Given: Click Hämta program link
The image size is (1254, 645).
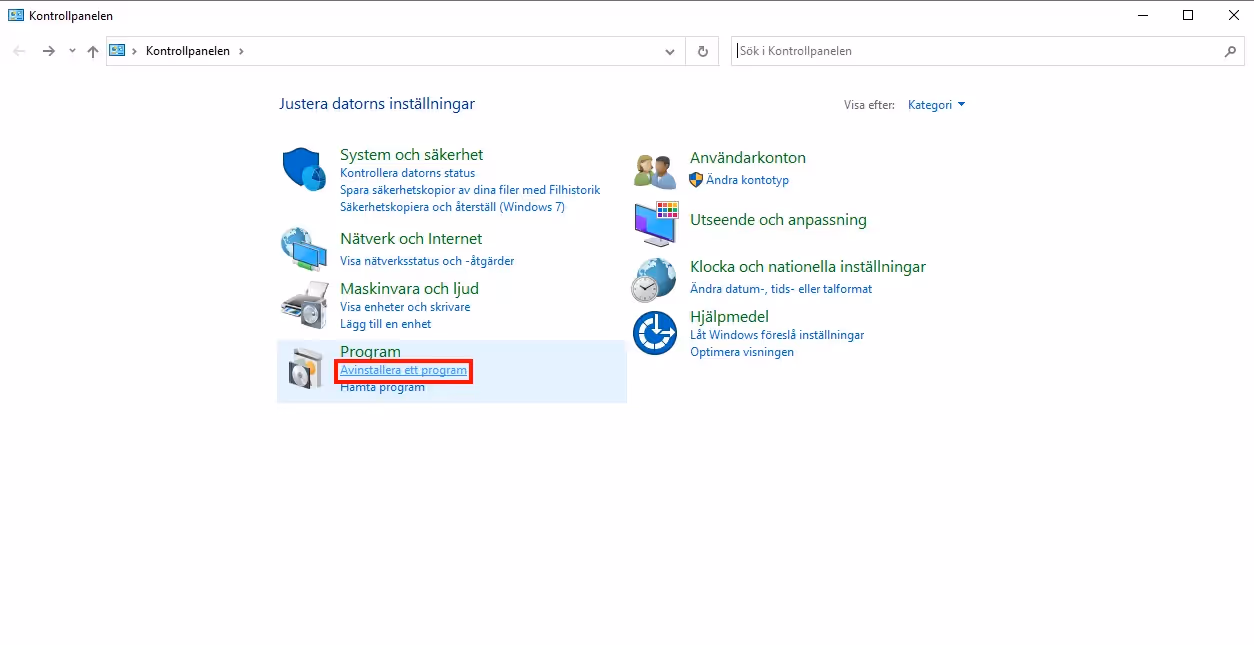Looking at the screenshot, I should tap(382, 387).
